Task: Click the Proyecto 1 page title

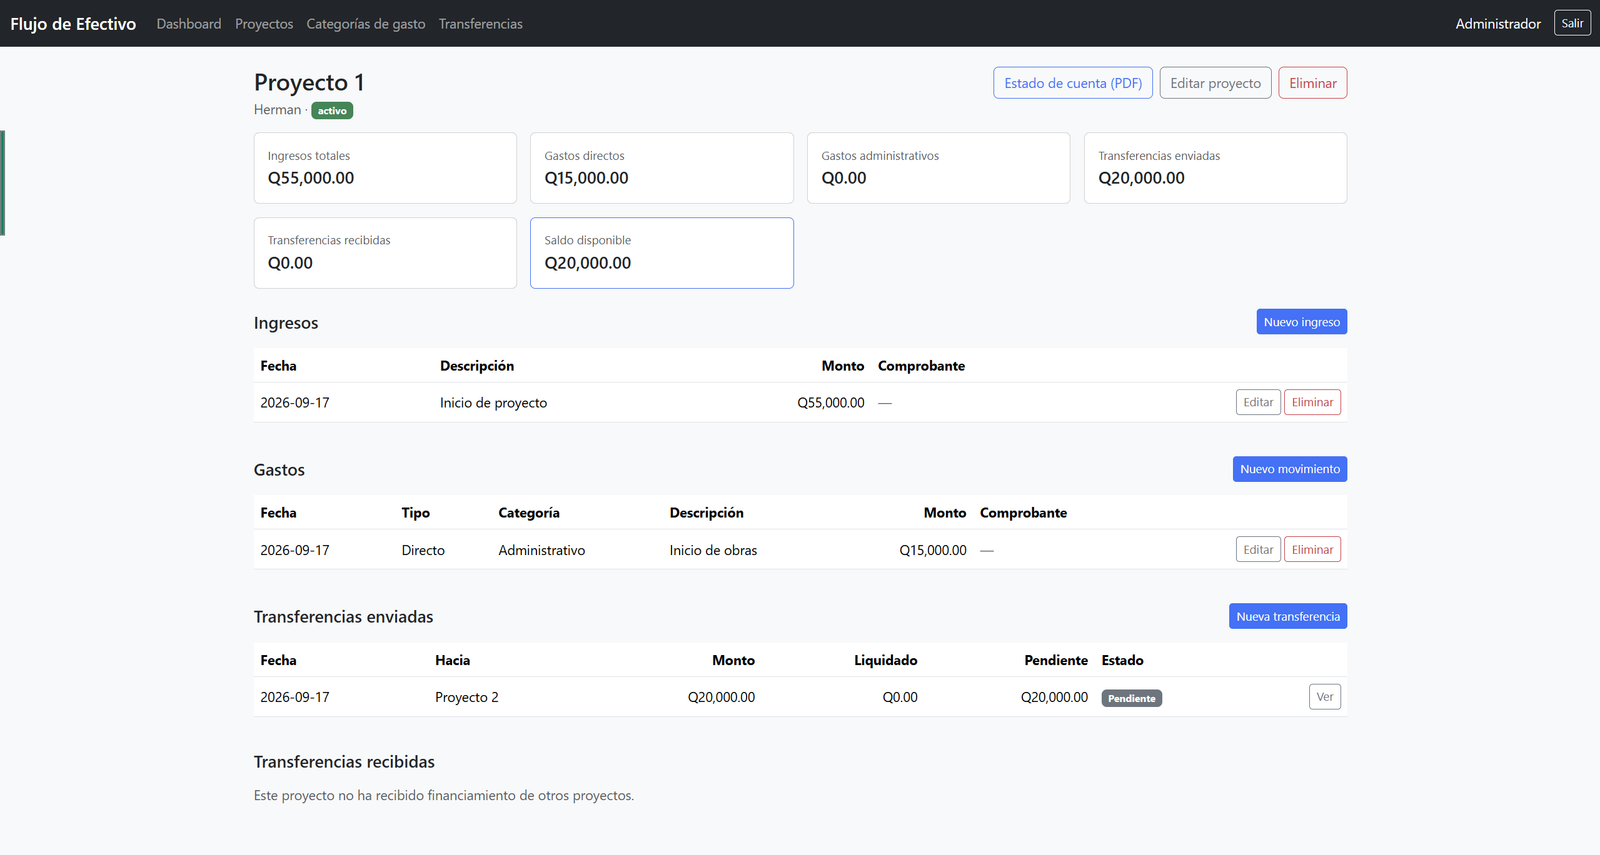Action: pos(309,82)
